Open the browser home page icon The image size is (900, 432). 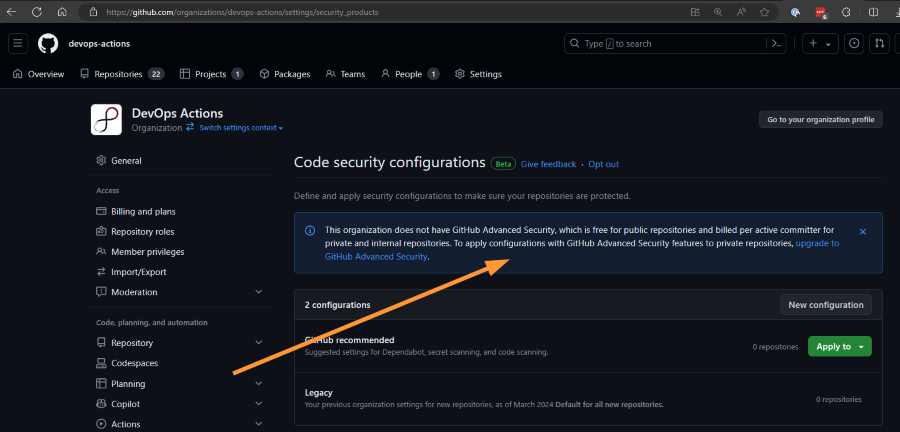click(62, 12)
